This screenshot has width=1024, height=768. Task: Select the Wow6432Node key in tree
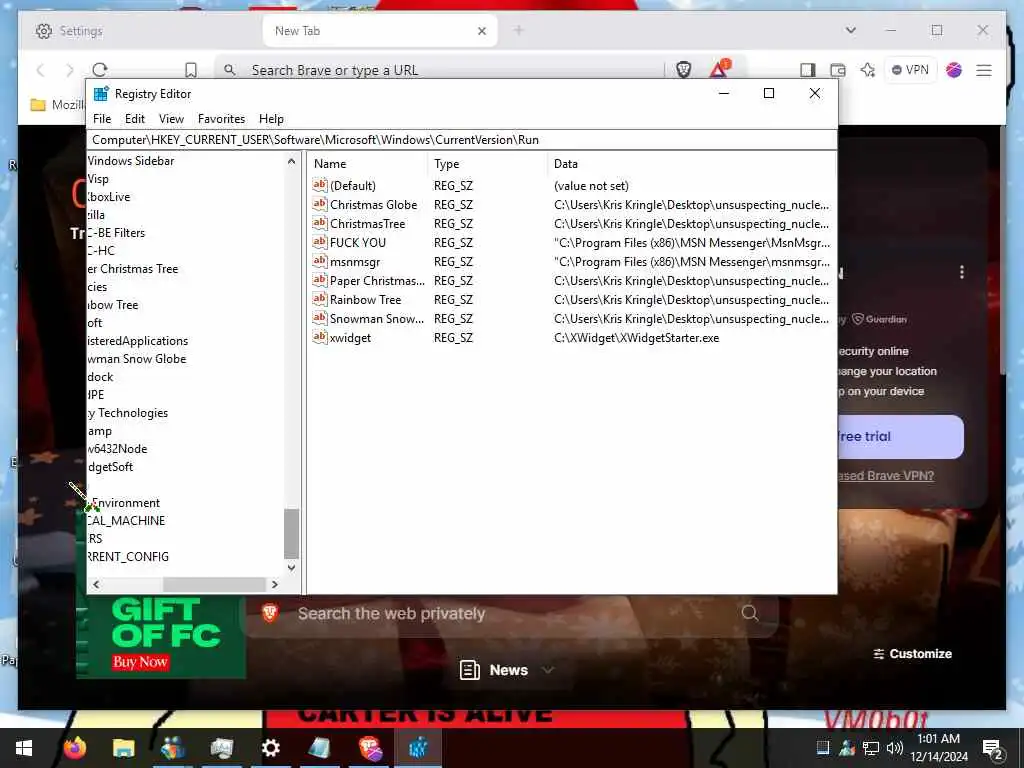coord(117,449)
